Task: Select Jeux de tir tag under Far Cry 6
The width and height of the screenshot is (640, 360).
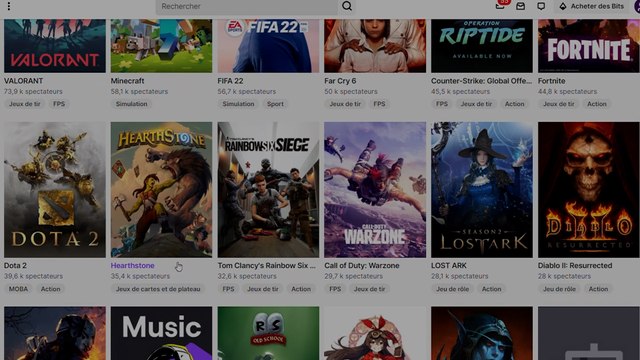Action: (x=345, y=104)
